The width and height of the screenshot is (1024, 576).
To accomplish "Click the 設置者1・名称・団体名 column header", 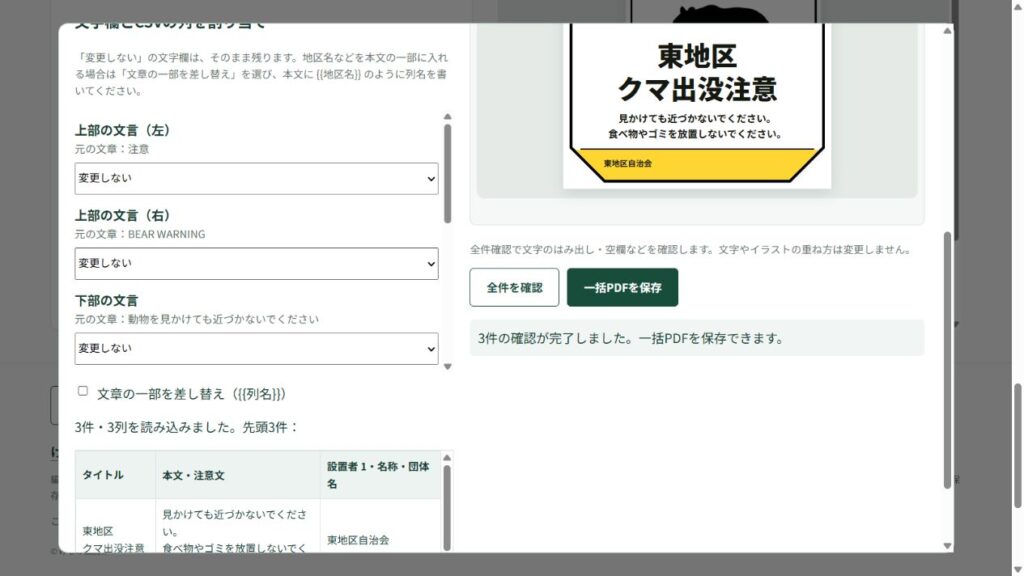I will (381, 475).
